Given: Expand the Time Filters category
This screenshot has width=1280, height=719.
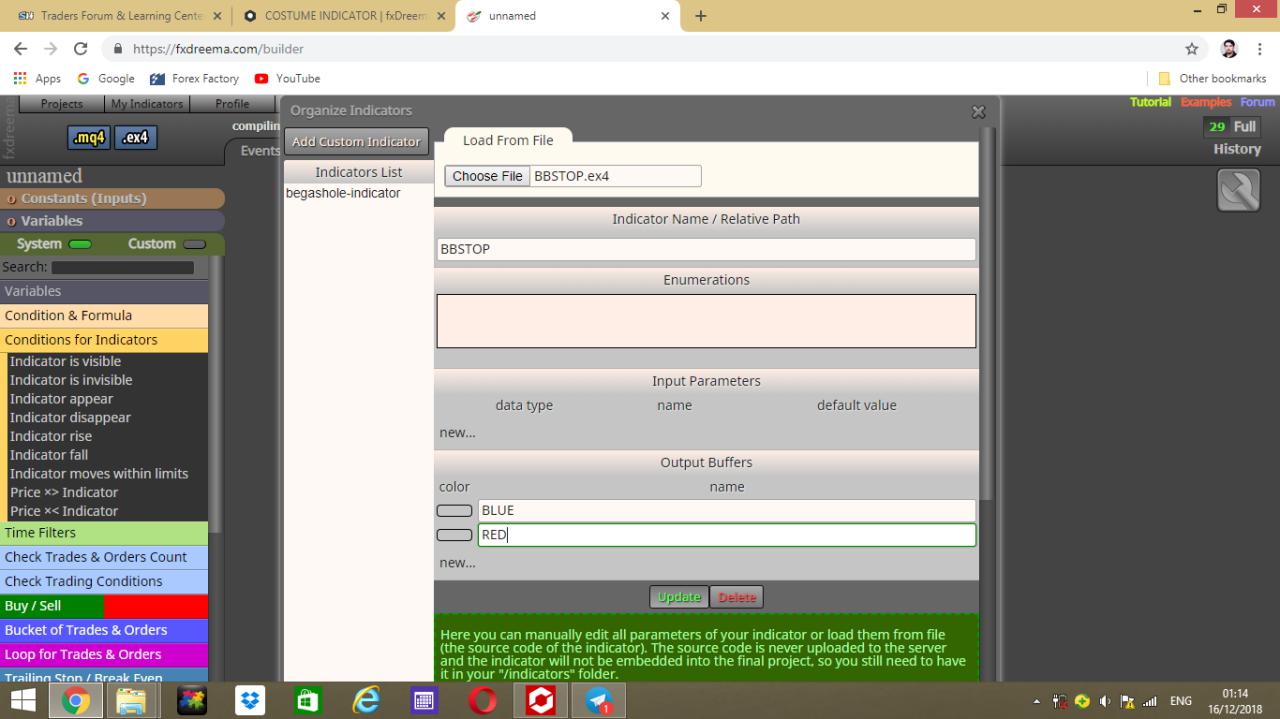Looking at the screenshot, I should click(104, 533).
